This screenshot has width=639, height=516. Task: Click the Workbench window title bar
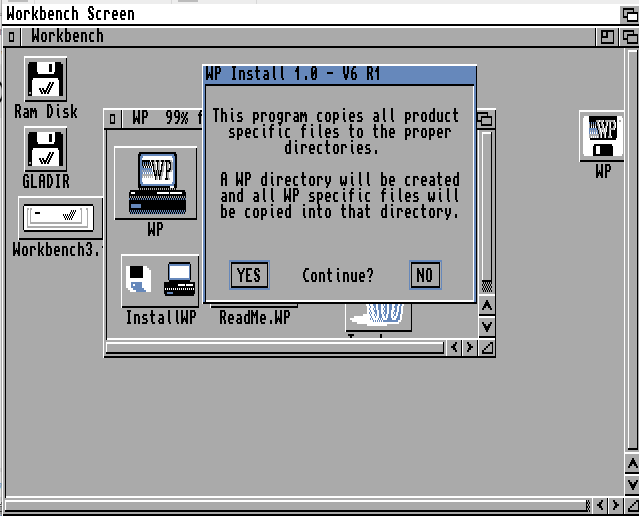tap(308, 37)
